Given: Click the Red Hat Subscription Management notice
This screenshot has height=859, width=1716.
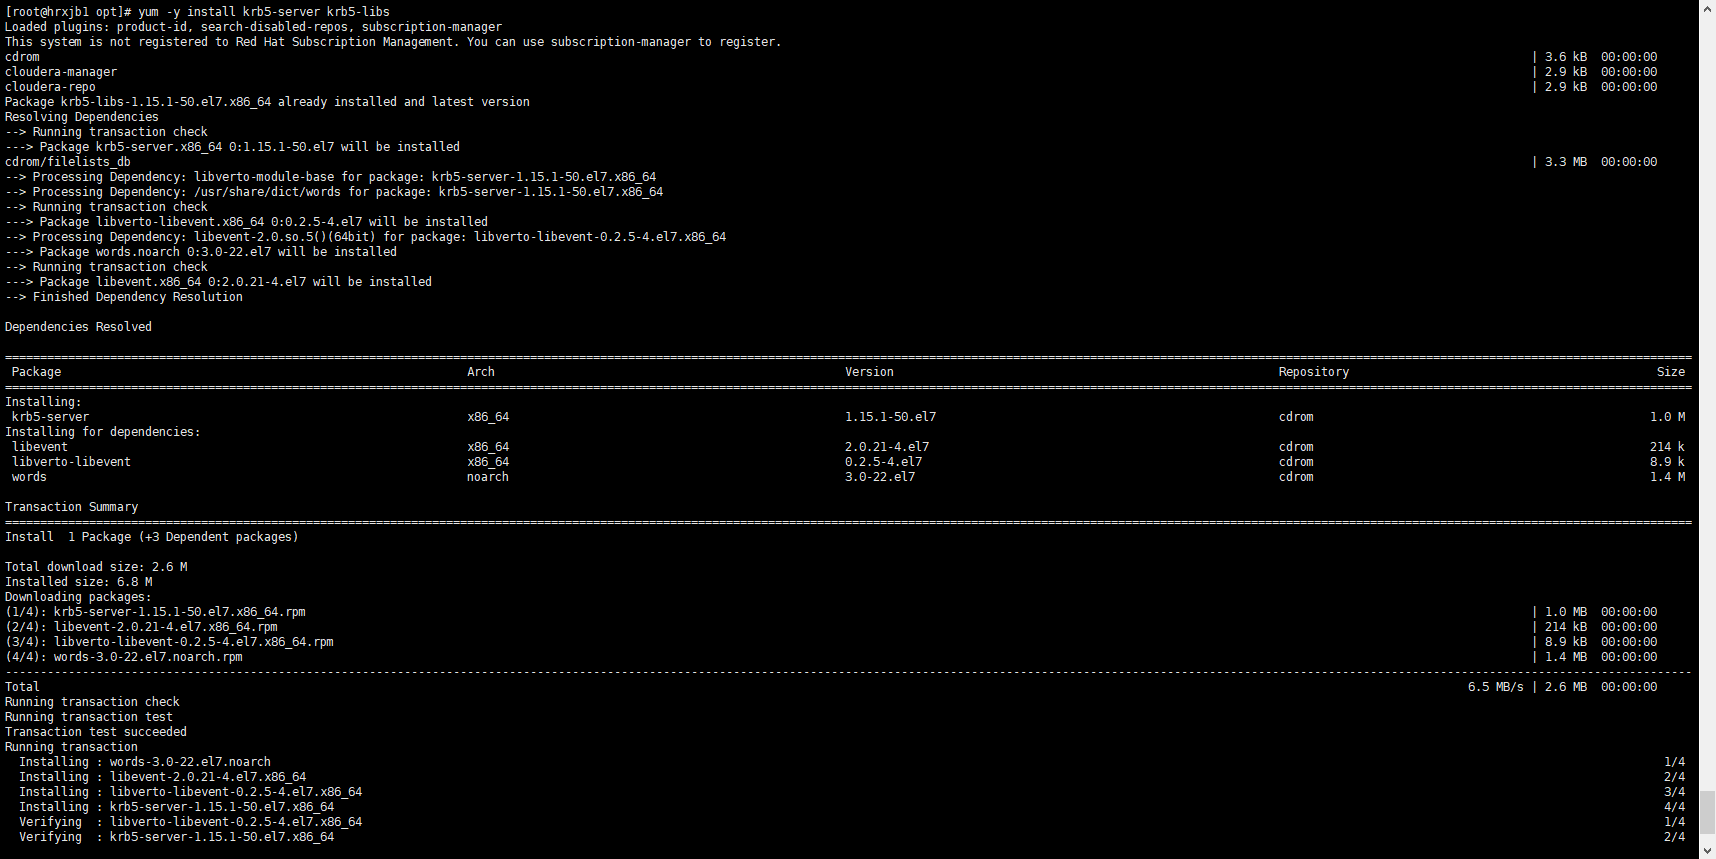Looking at the screenshot, I should coord(393,42).
